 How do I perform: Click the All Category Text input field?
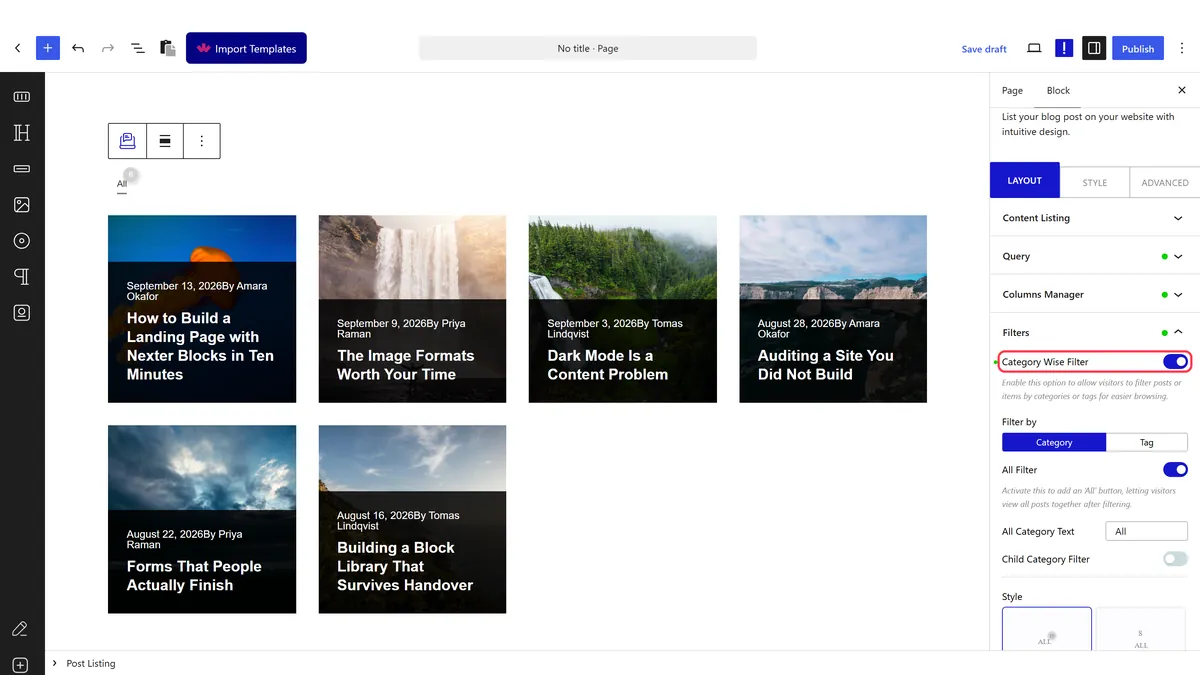pyautogui.click(x=1146, y=531)
